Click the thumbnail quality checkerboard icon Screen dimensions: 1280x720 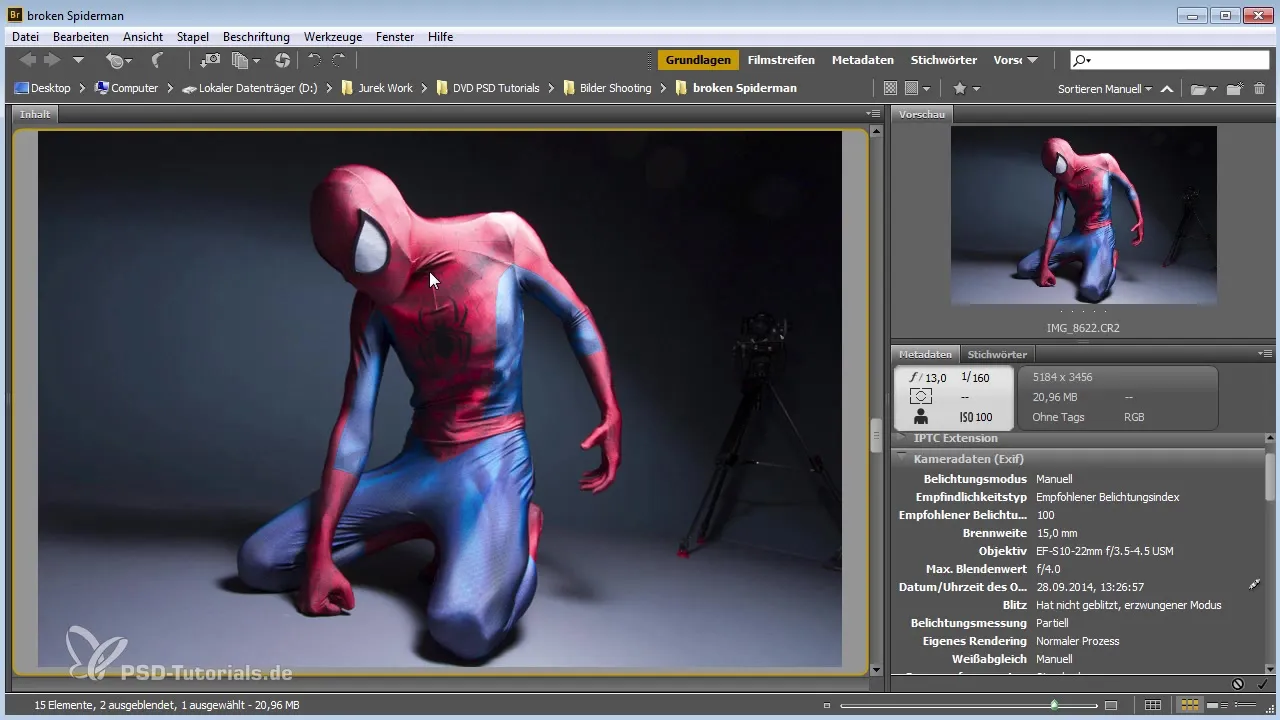890,88
